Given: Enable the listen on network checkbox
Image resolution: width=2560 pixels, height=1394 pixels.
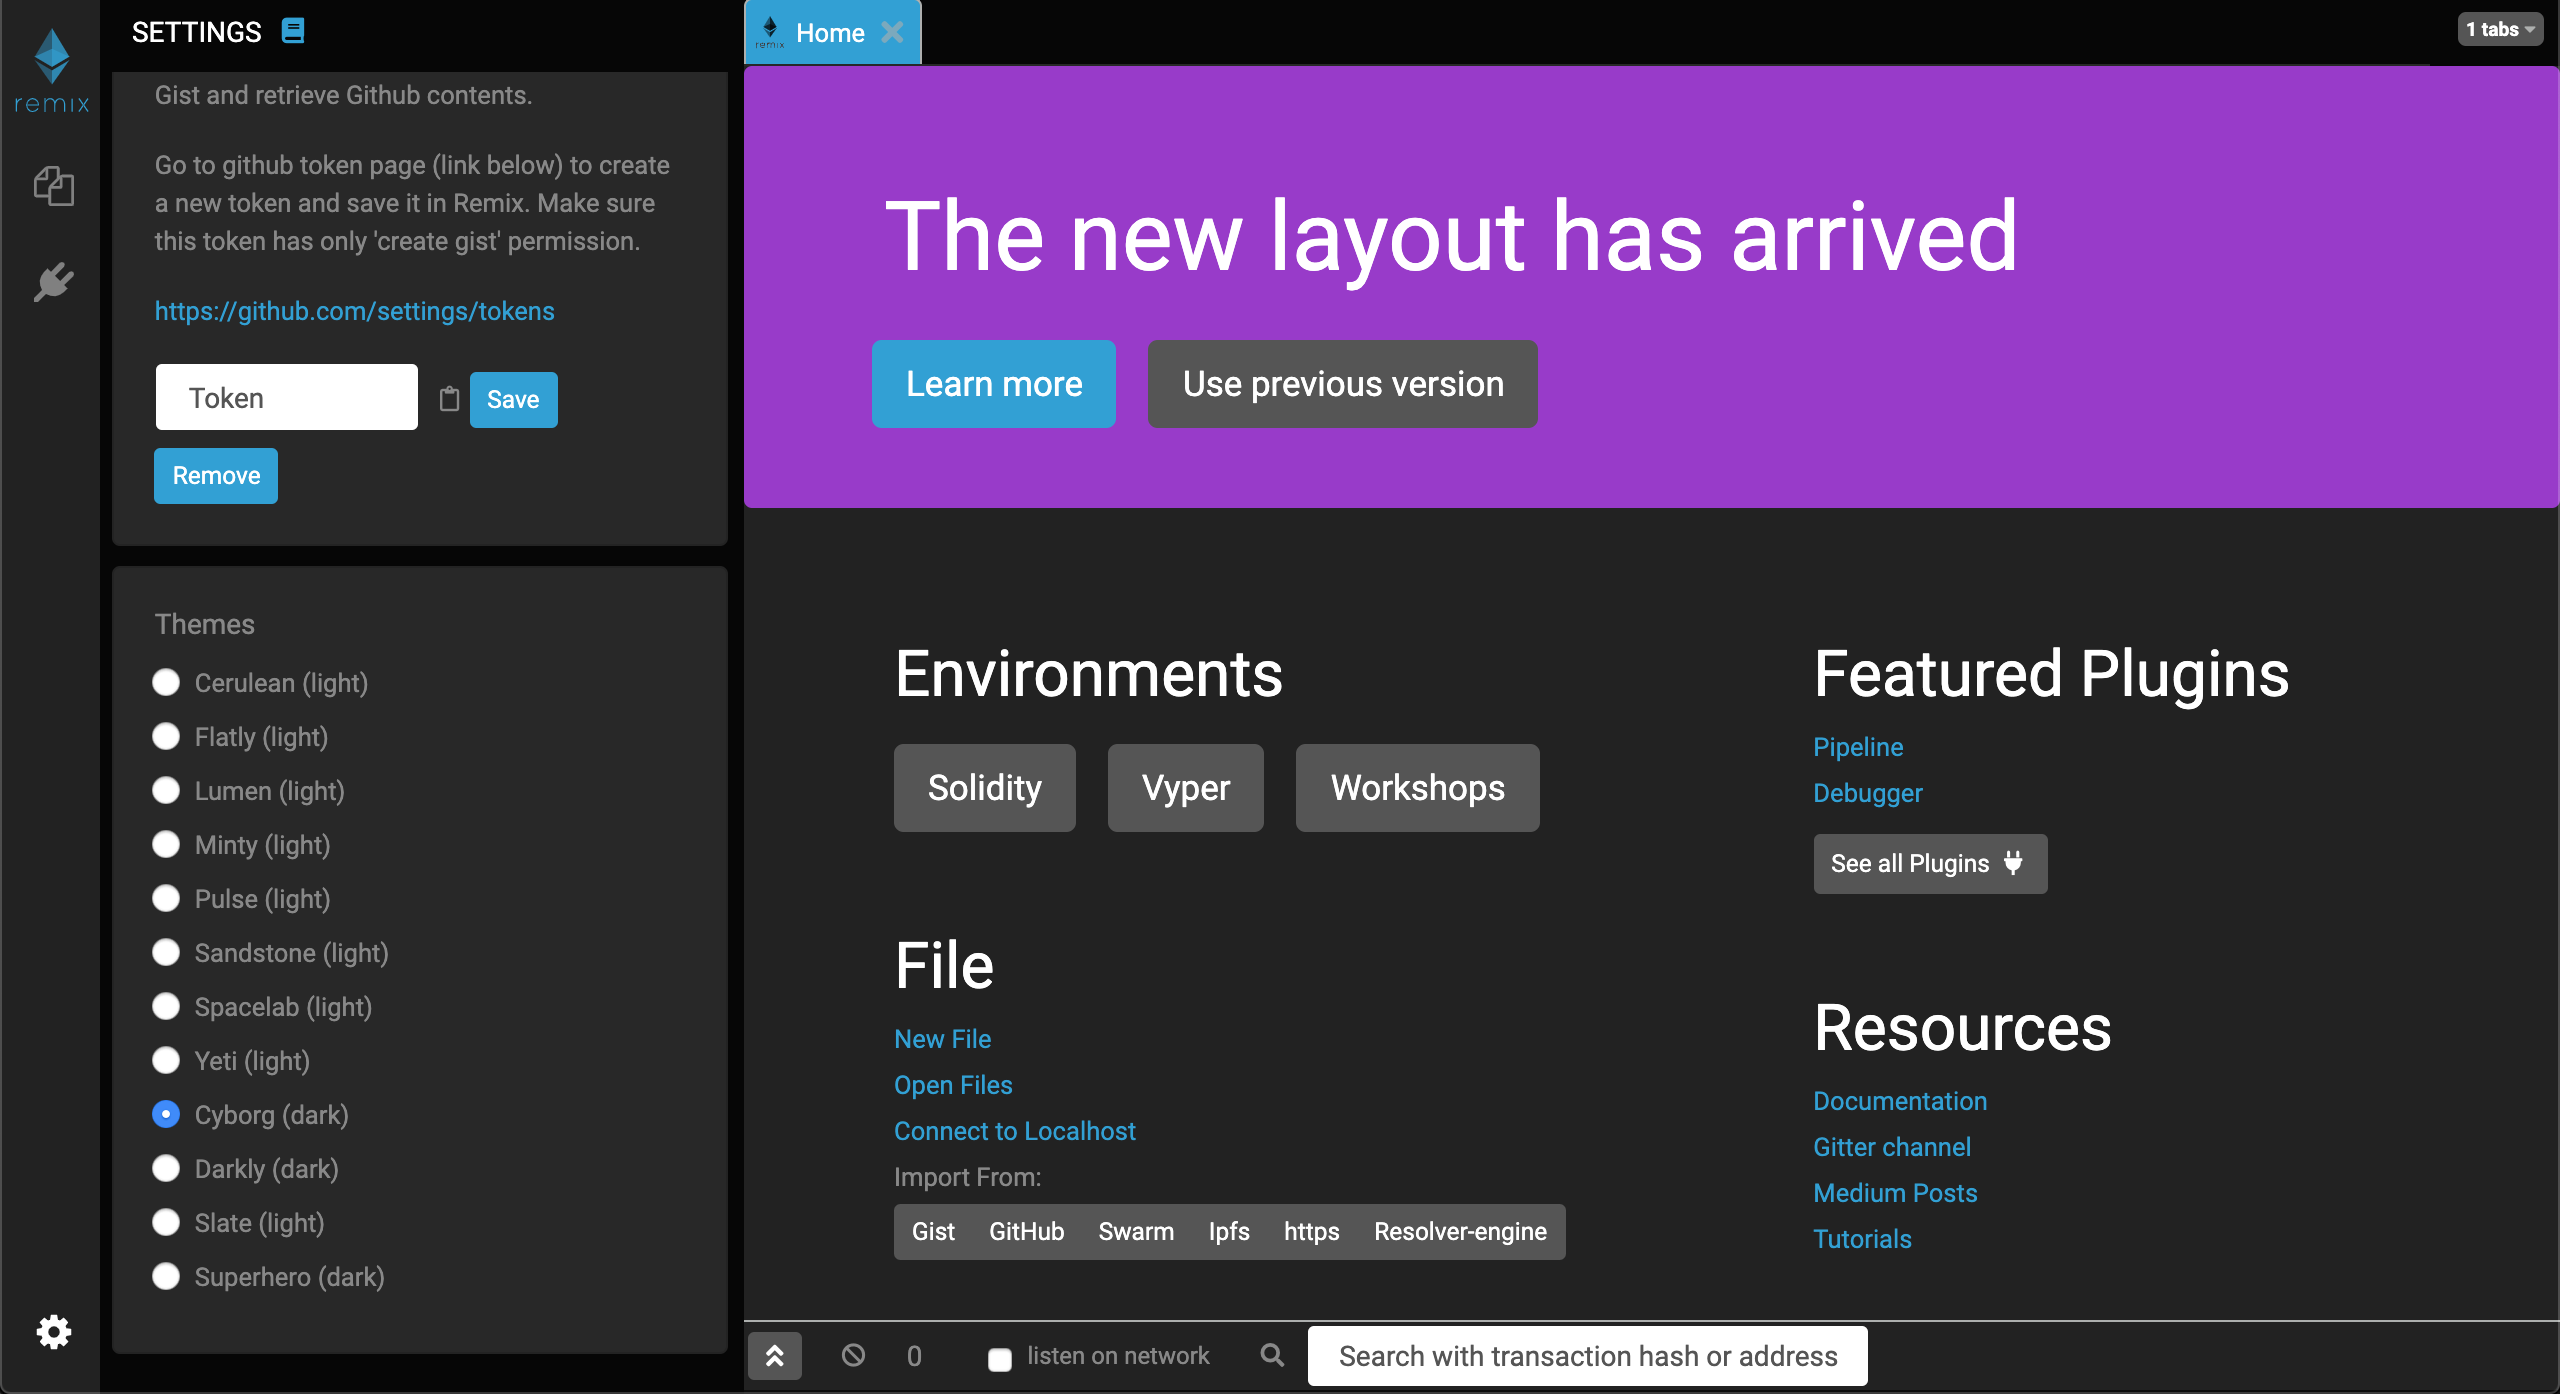Looking at the screenshot, I should pyautogui.click(x=999, y=1359).
